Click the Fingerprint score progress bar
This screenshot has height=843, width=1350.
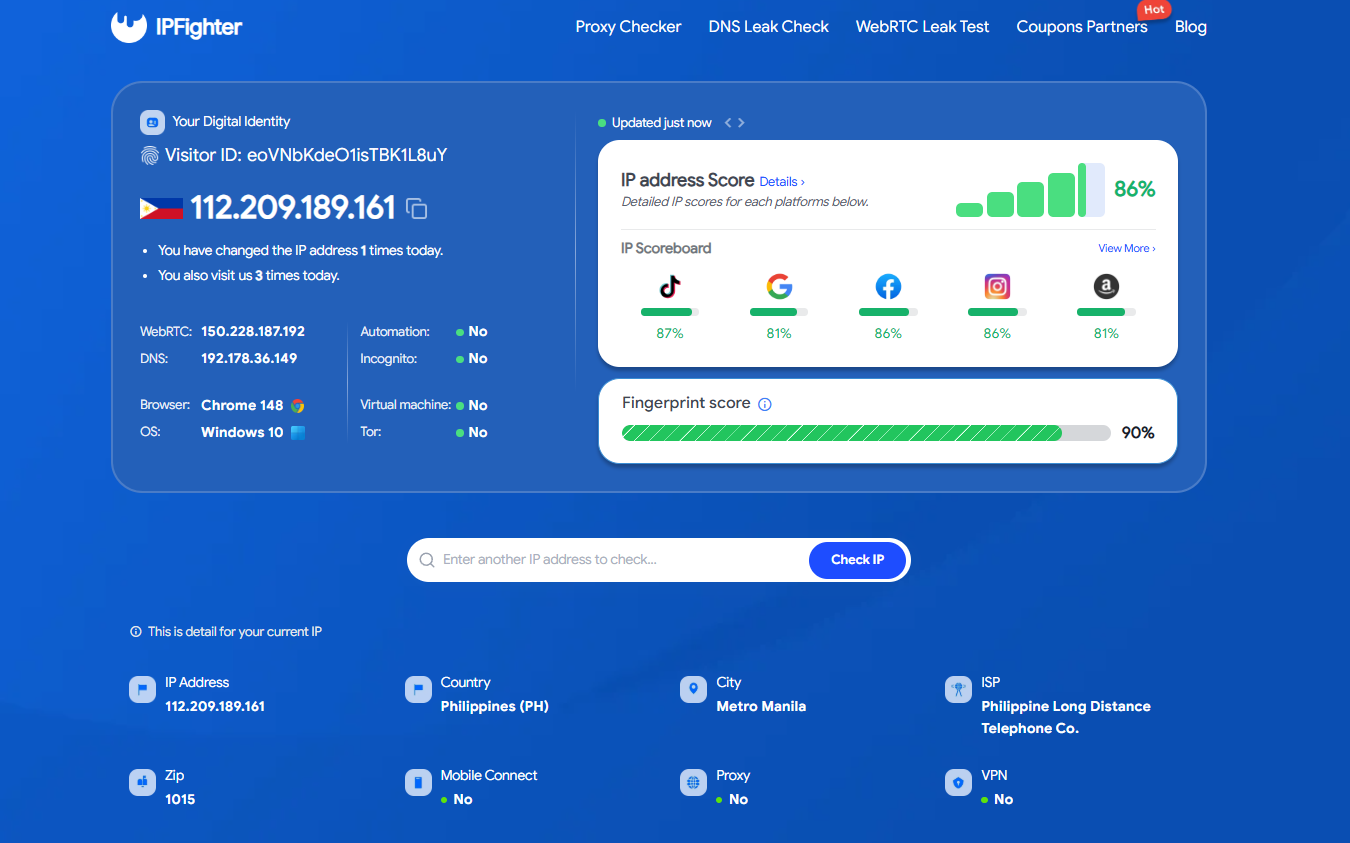tap(866, 433)
